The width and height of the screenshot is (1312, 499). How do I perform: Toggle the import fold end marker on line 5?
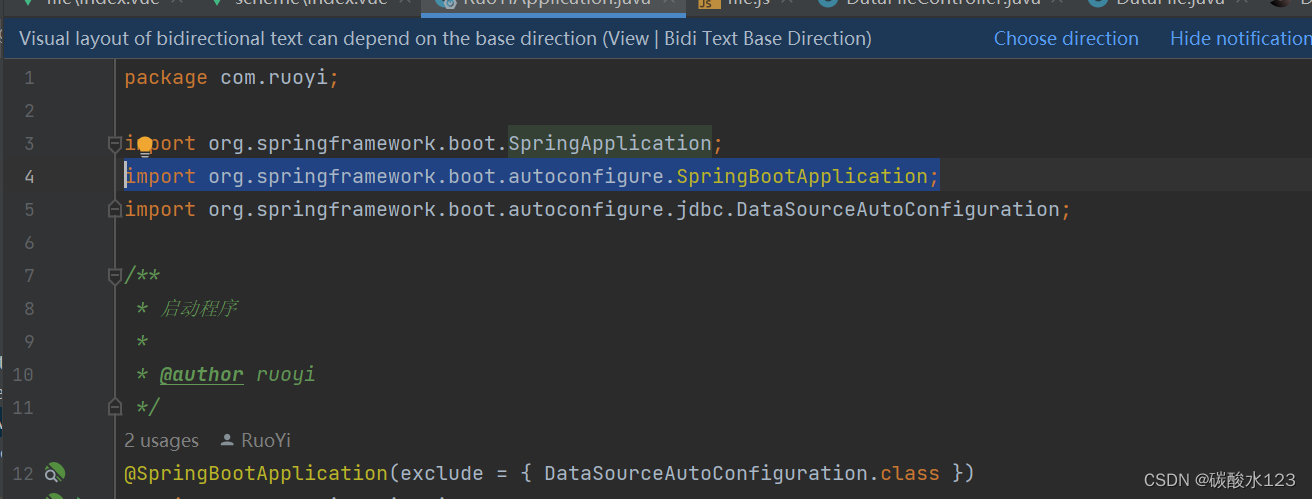pos(114,209)
